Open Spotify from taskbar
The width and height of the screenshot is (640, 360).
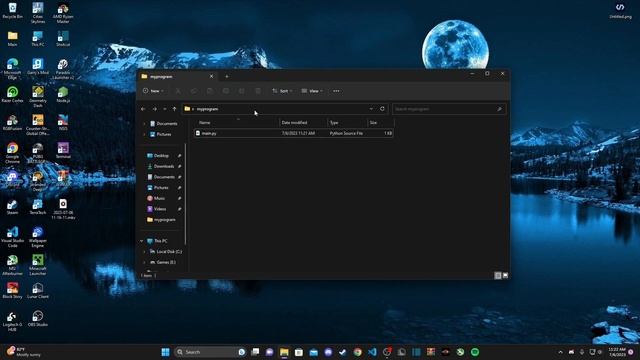click(475, 352)
